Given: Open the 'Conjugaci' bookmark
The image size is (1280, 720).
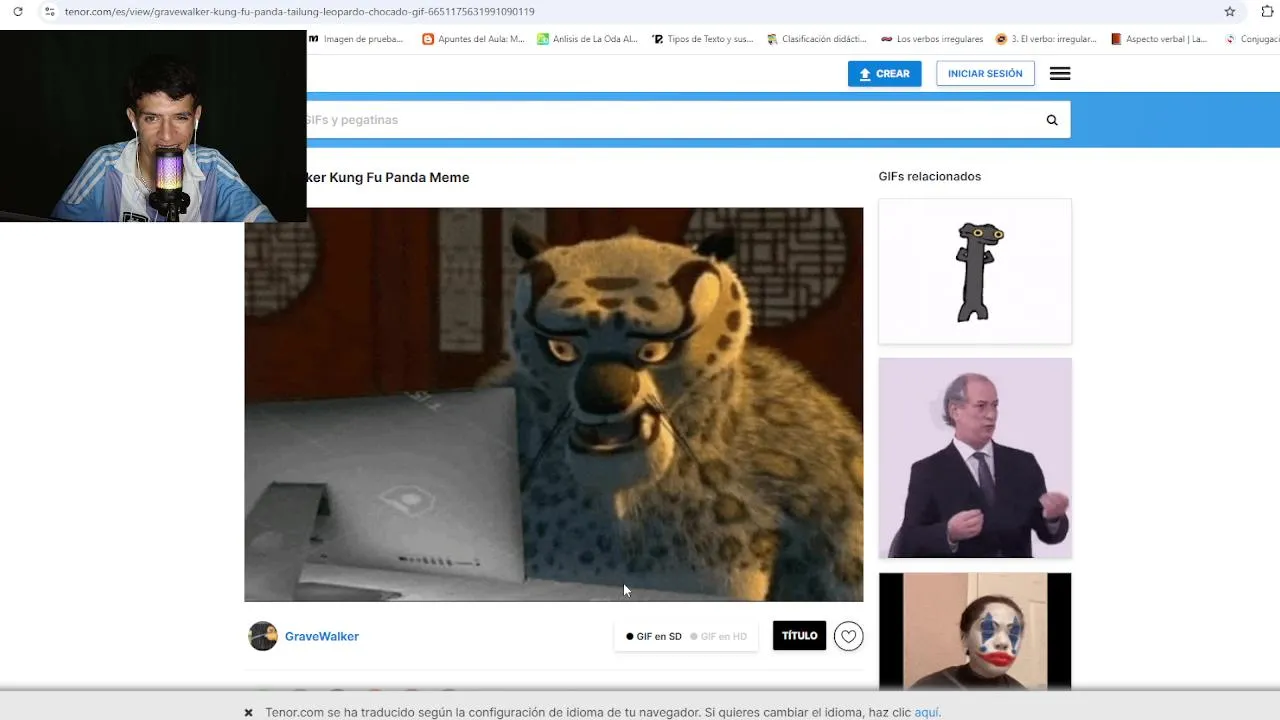Looking at the screenshot, I should point(1252,39).
